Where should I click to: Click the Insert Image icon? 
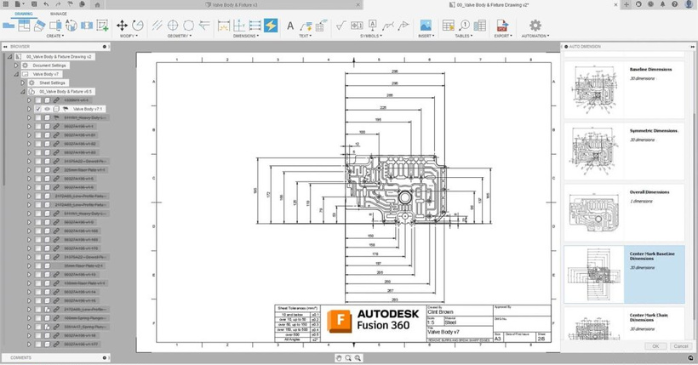(426, 25)
